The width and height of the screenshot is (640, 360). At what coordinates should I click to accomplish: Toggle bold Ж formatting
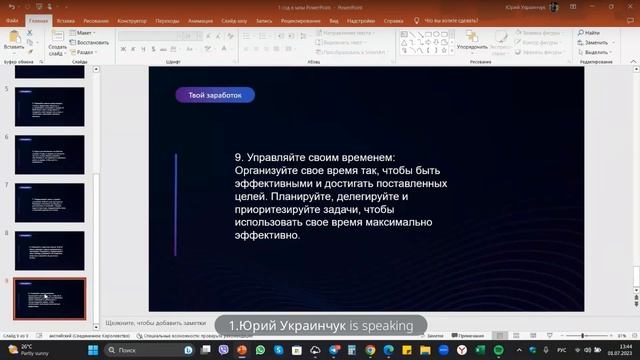pos(123,49)
